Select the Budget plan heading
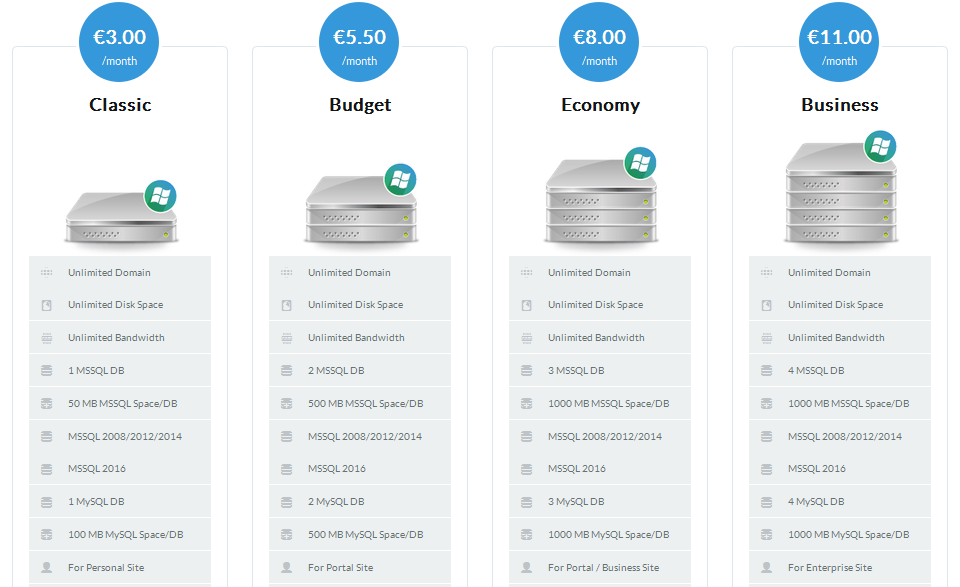The height and width of the screenshot is (587, 960). pyautogui.click(x=360, y=105)
